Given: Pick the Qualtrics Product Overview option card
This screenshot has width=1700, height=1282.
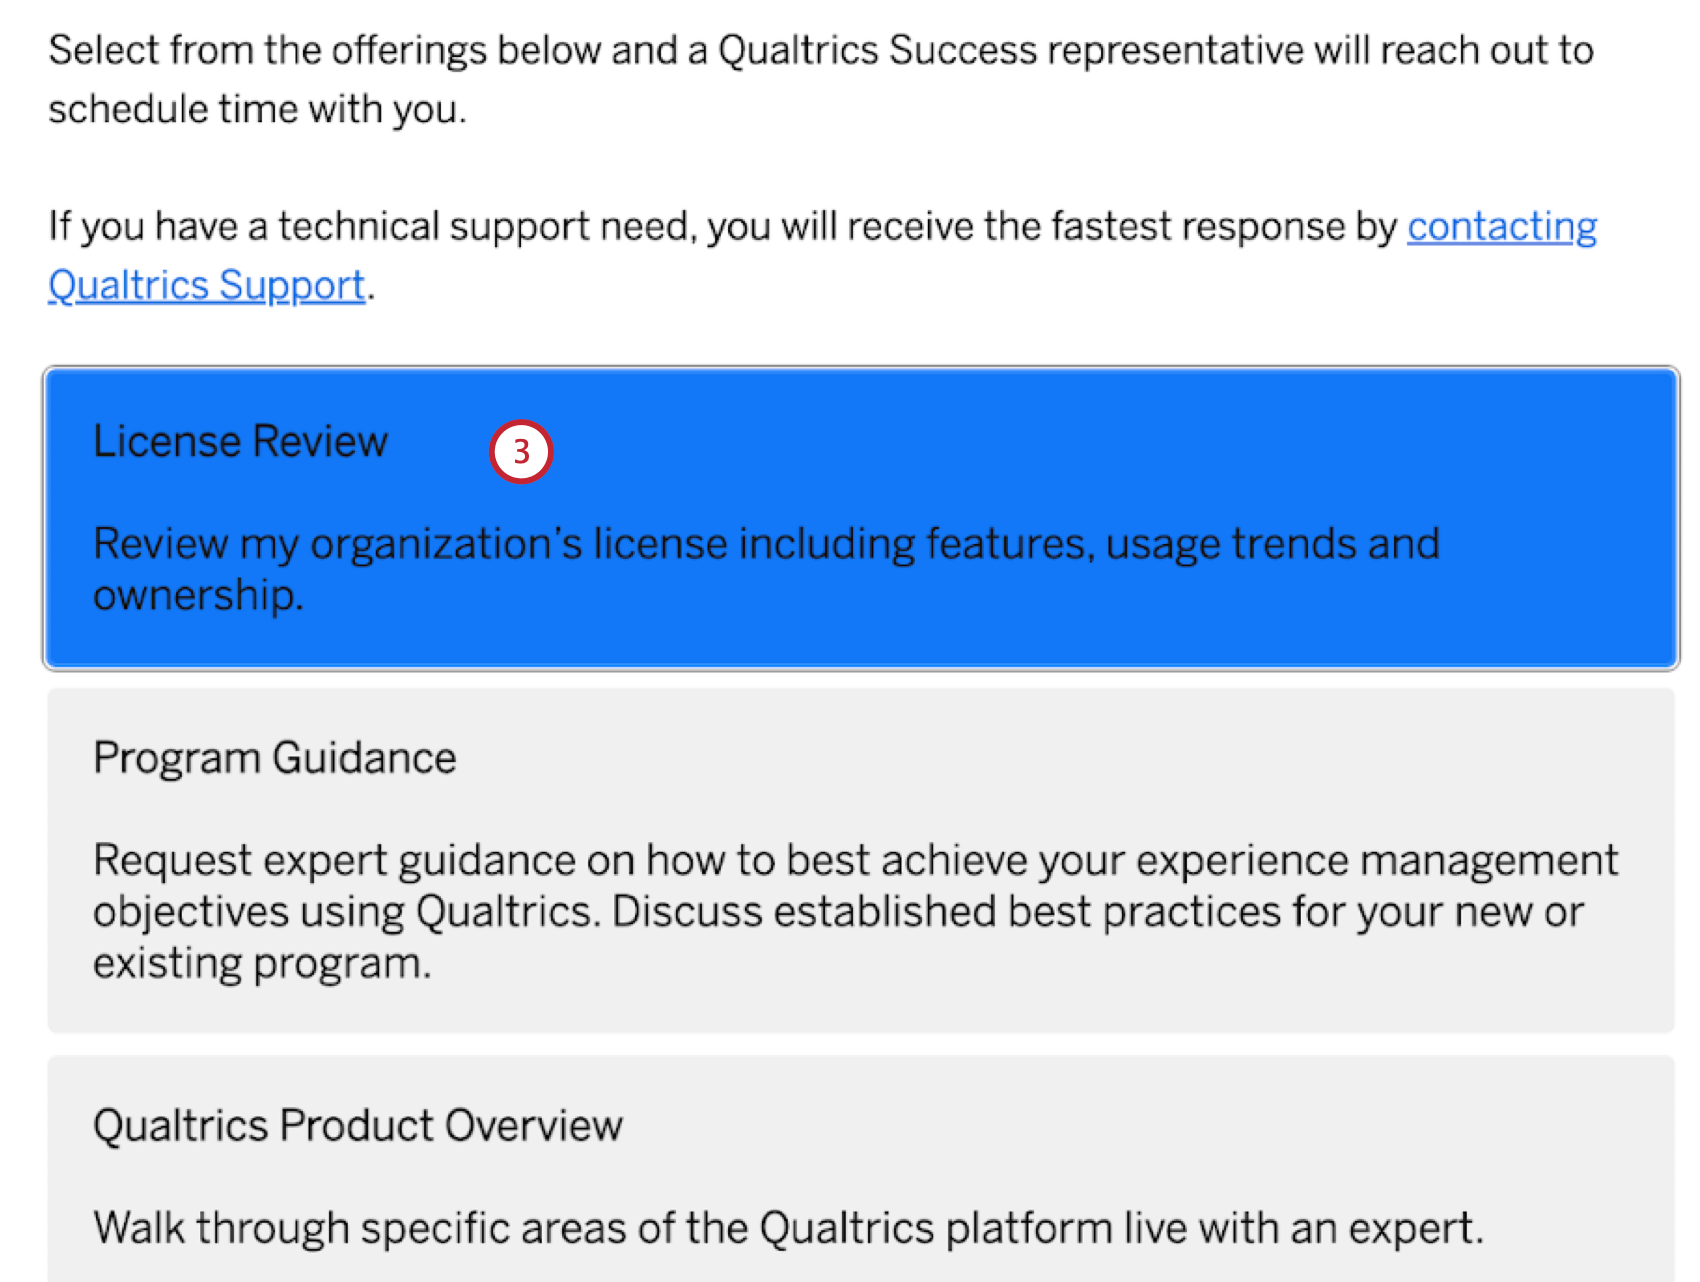Looking at the screenshot, I should pyautogui.click(x=860, y=1168).
